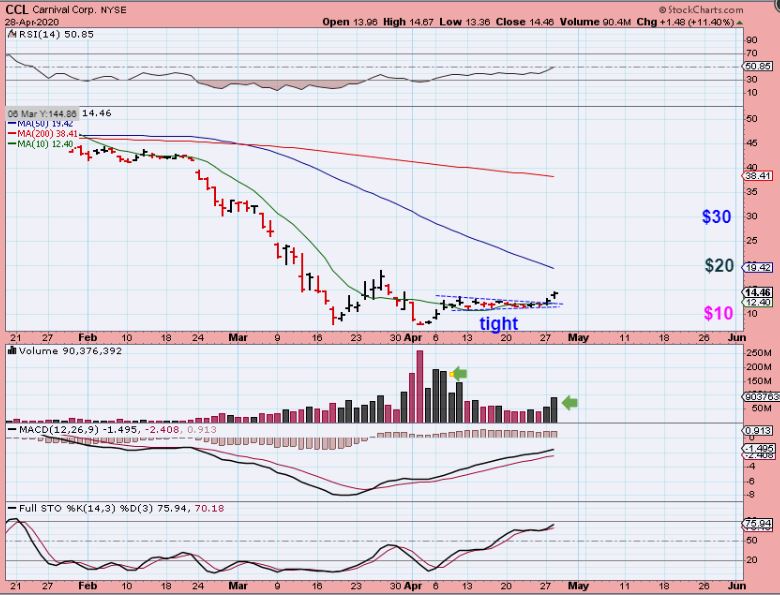Click the 19.42 price axis tag
780x595 pixels.
pos(758,268)
